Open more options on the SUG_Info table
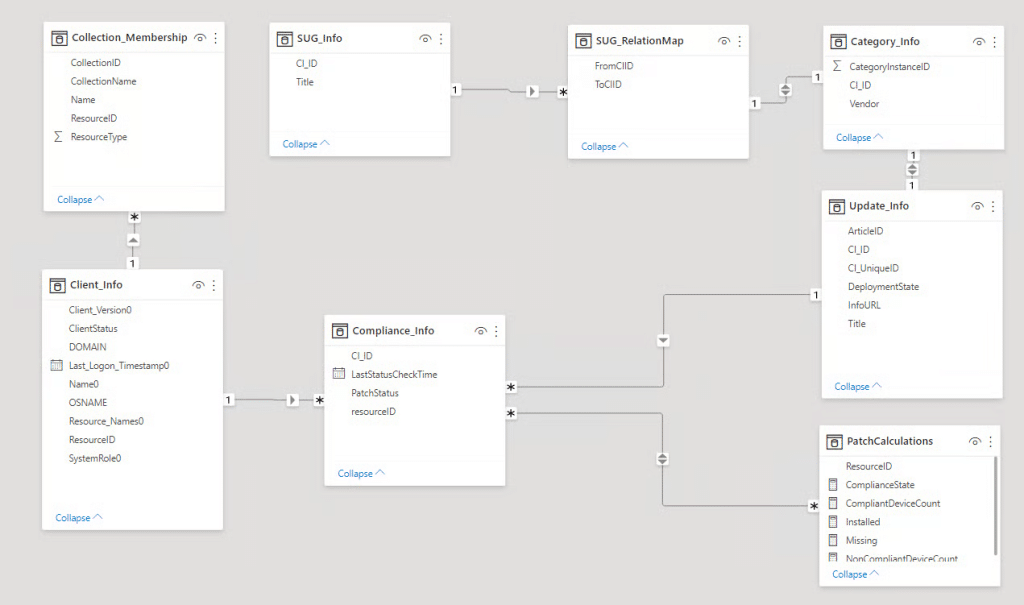1024x605 pixels. 441,39
